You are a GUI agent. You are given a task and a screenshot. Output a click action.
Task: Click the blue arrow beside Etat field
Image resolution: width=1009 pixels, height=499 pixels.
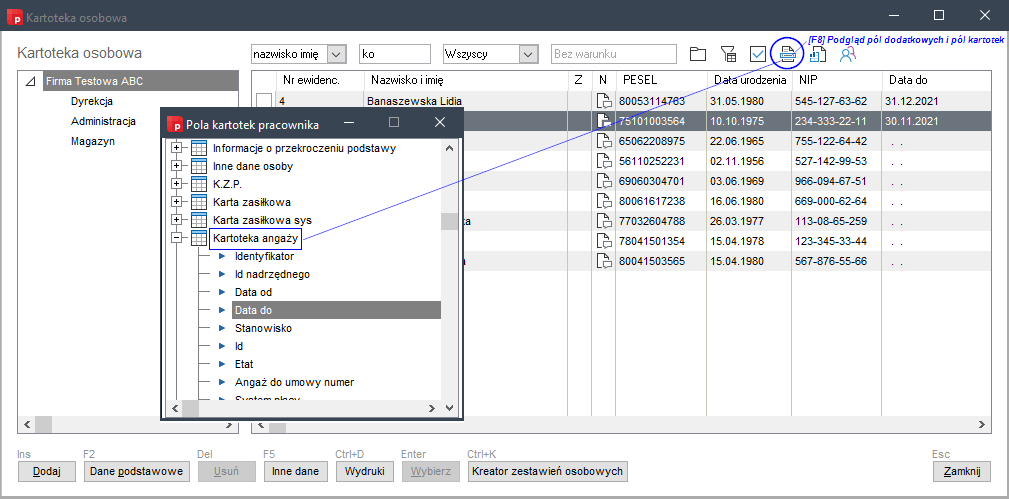pyautogui.click(x=222, y=364)
